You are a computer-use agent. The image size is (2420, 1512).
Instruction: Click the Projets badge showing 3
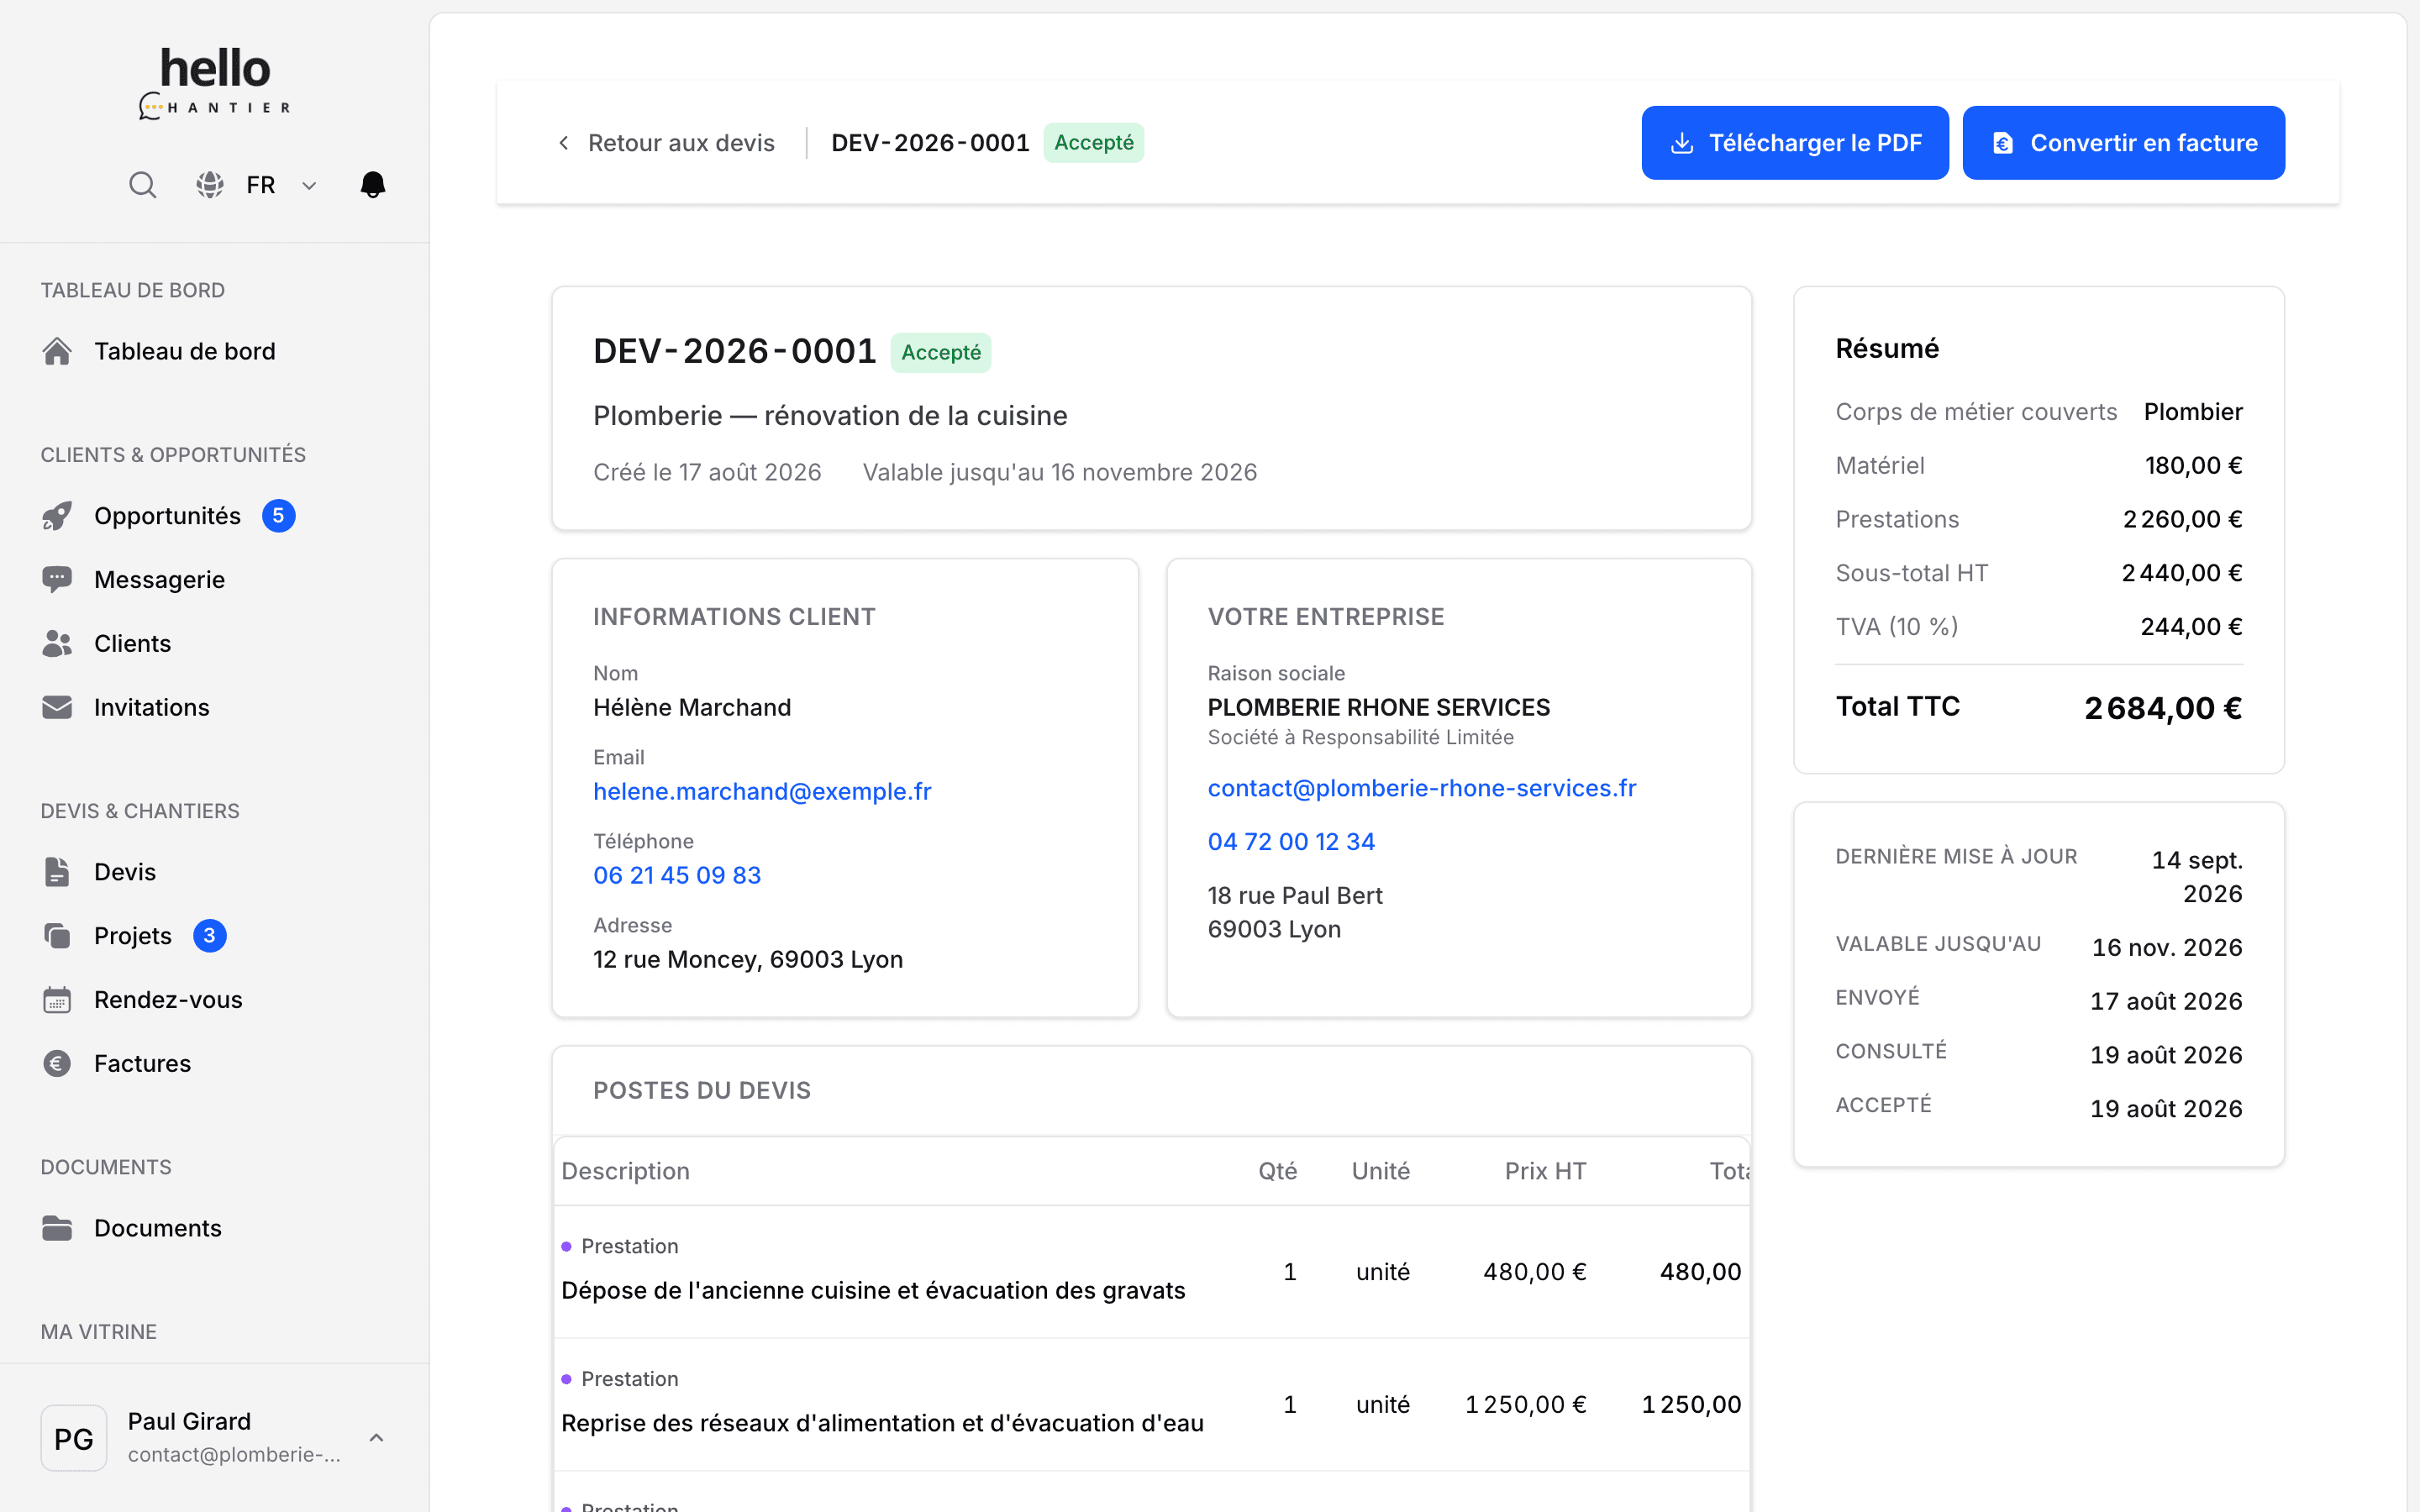[x=210, y=936]
